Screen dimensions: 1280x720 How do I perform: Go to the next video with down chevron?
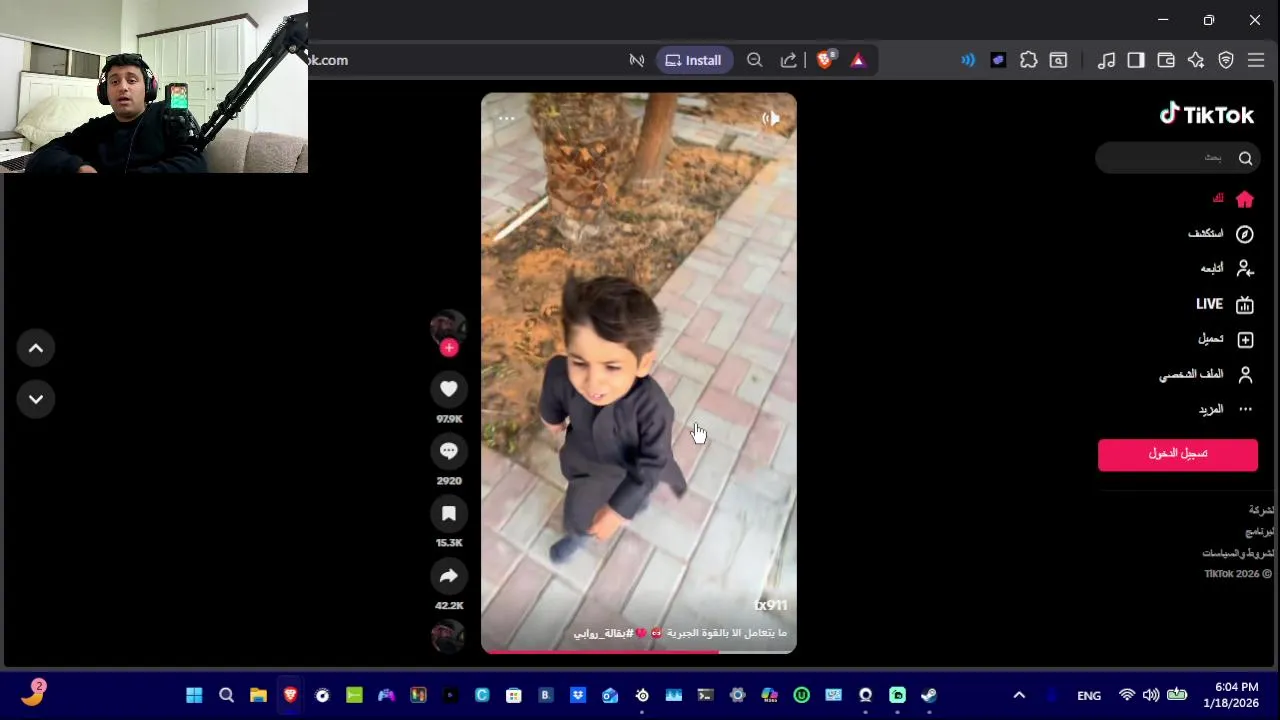pyautogui.click(x=36, y=399)
